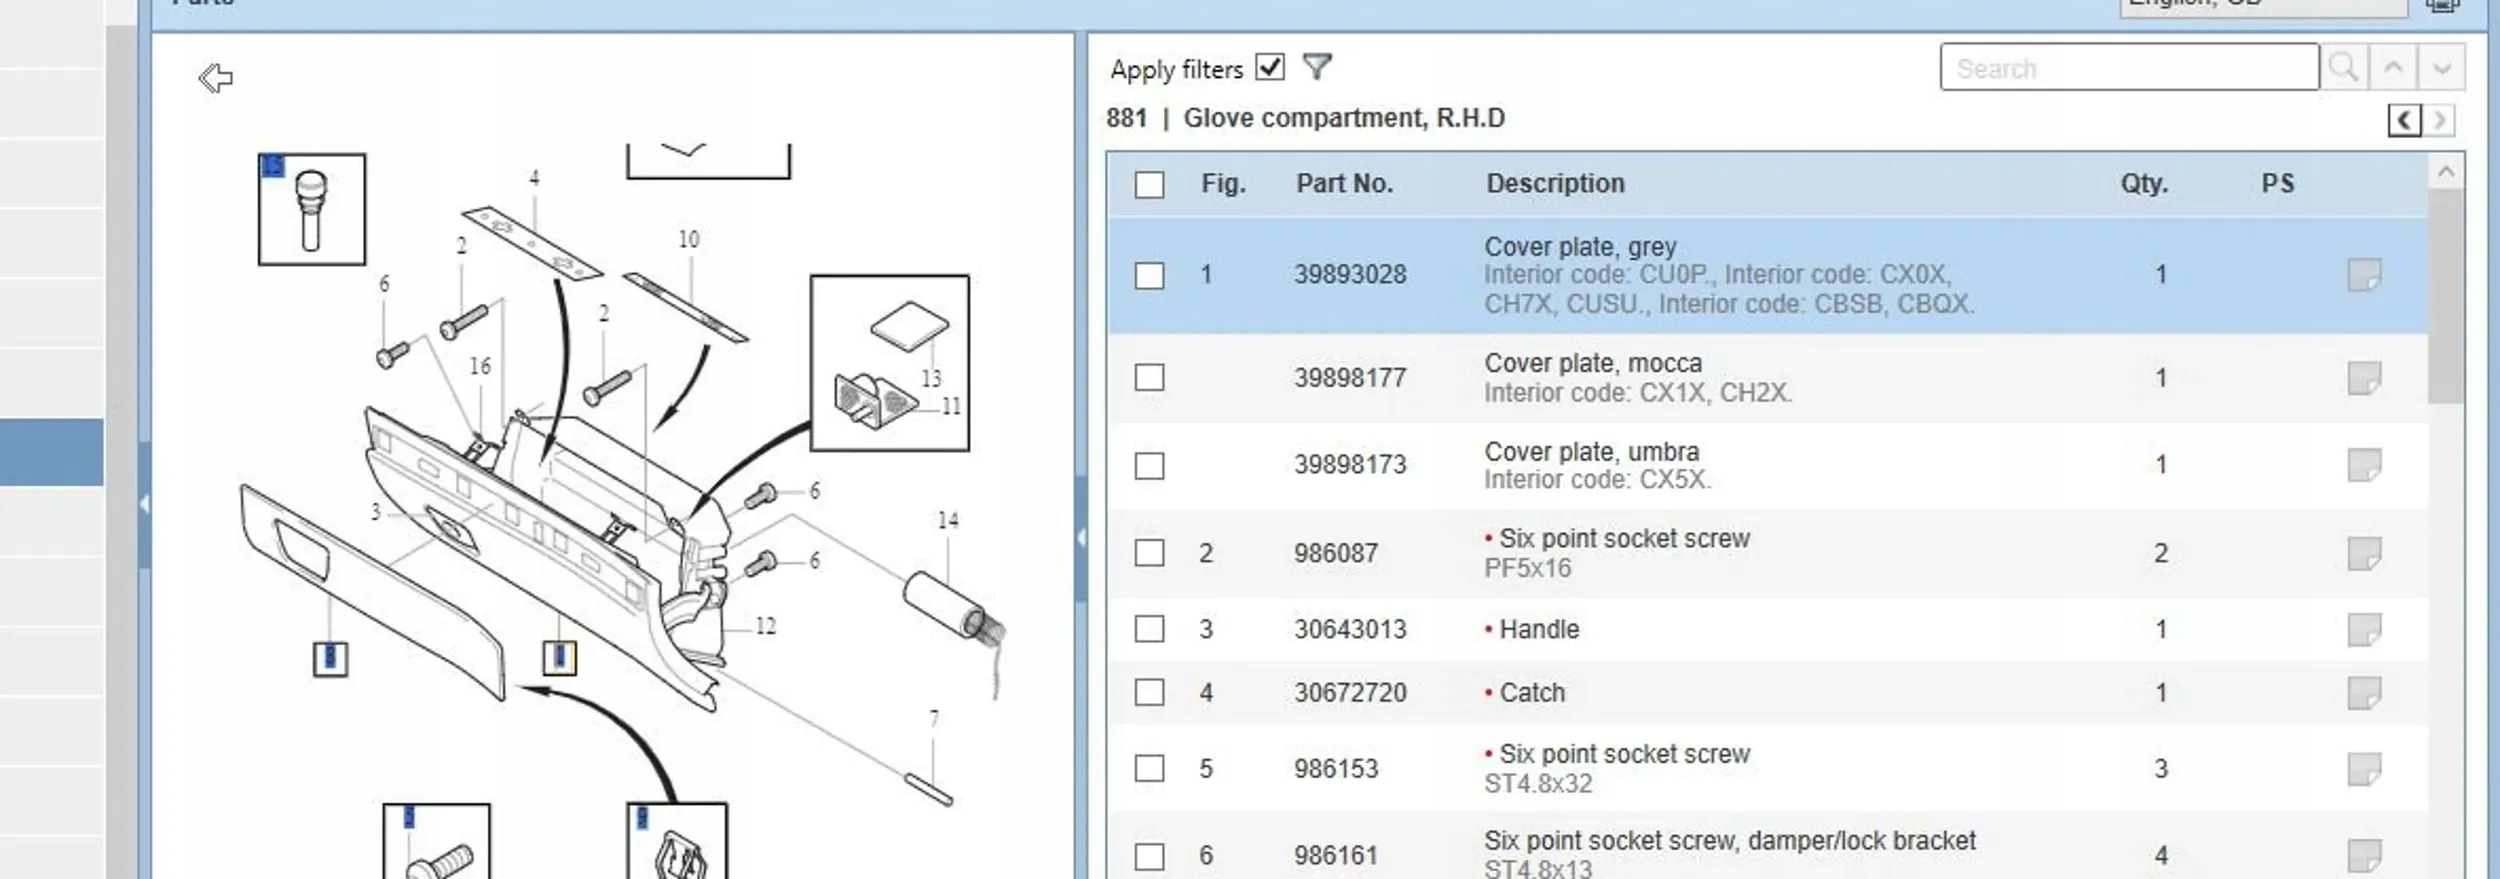Screen dimensions: 2500x879
Task: Click part number 30643013
Action: 1350,630
